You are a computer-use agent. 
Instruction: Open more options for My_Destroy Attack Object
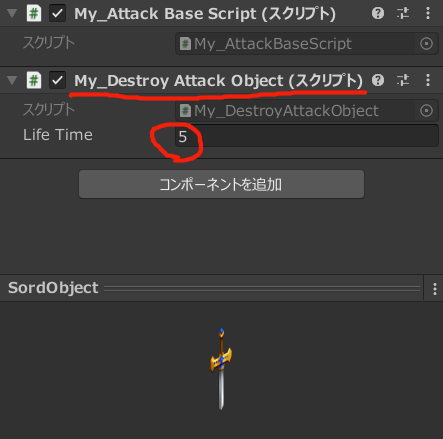(x=428, y=80)
